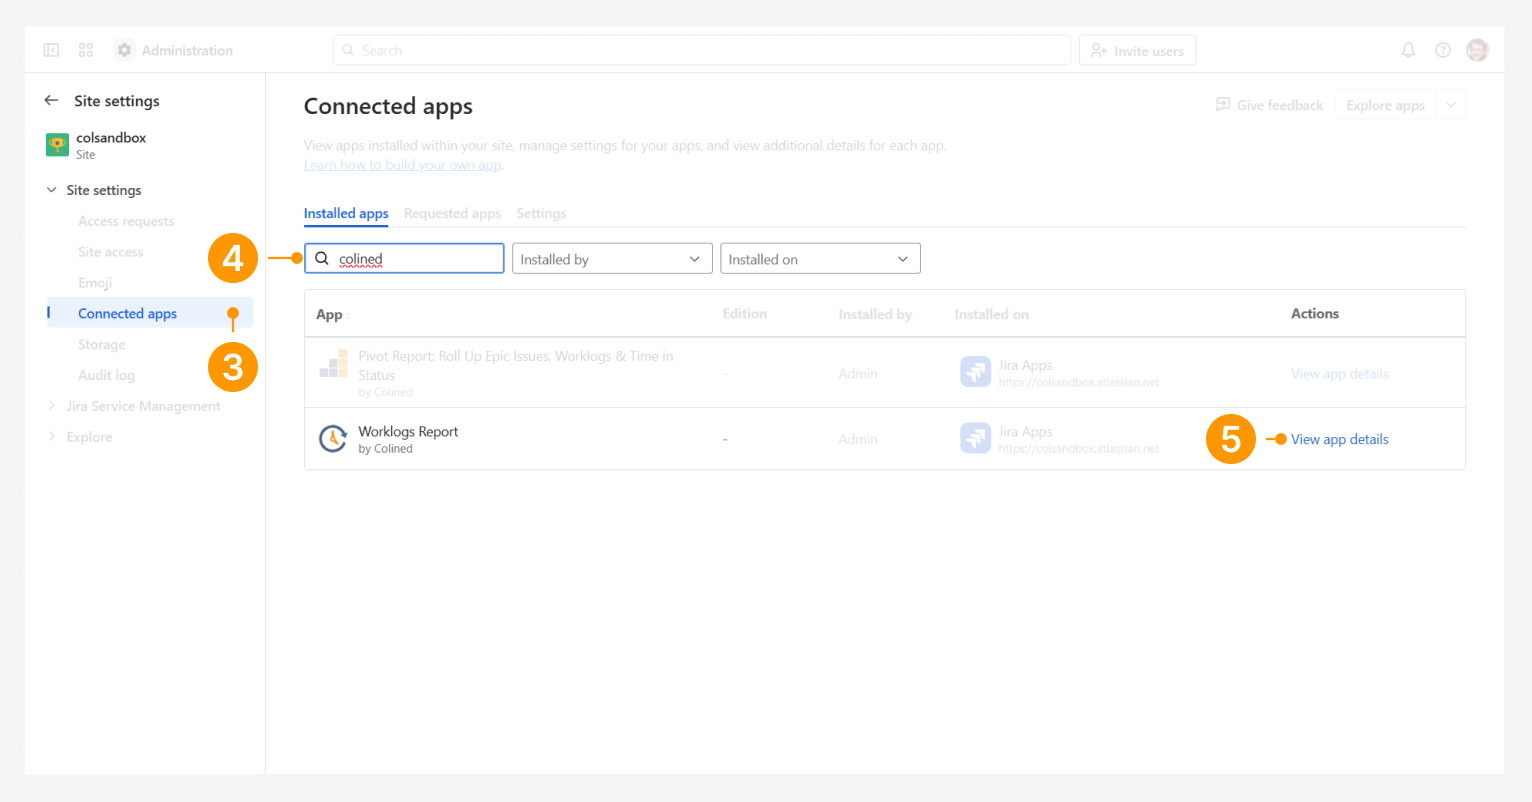Switch to the Requested apps tab

(452, 213)
